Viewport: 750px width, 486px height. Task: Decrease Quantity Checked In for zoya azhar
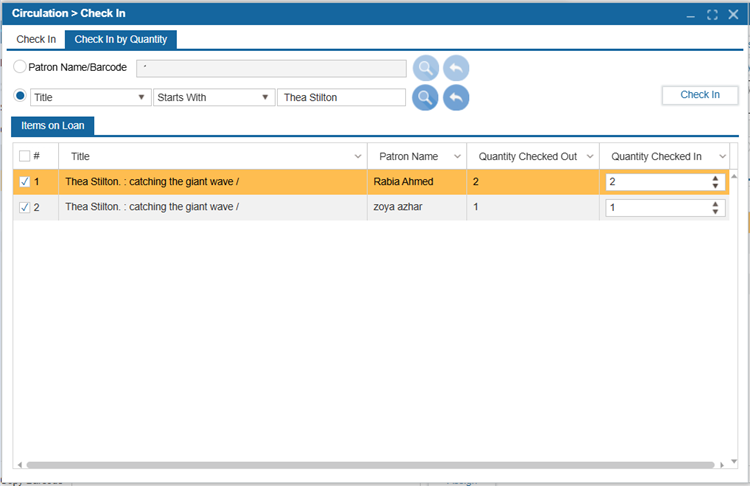[x=715, y=211]
